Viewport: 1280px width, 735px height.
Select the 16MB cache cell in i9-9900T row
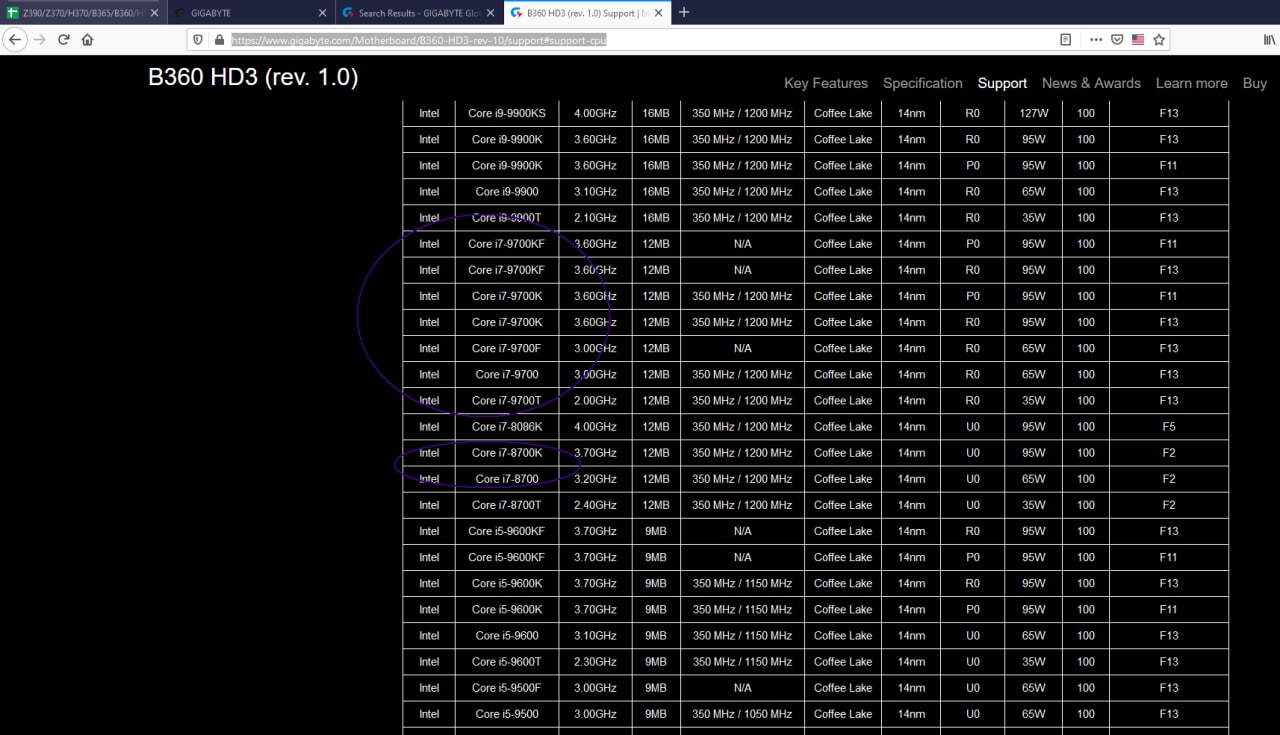pos(656,218)
